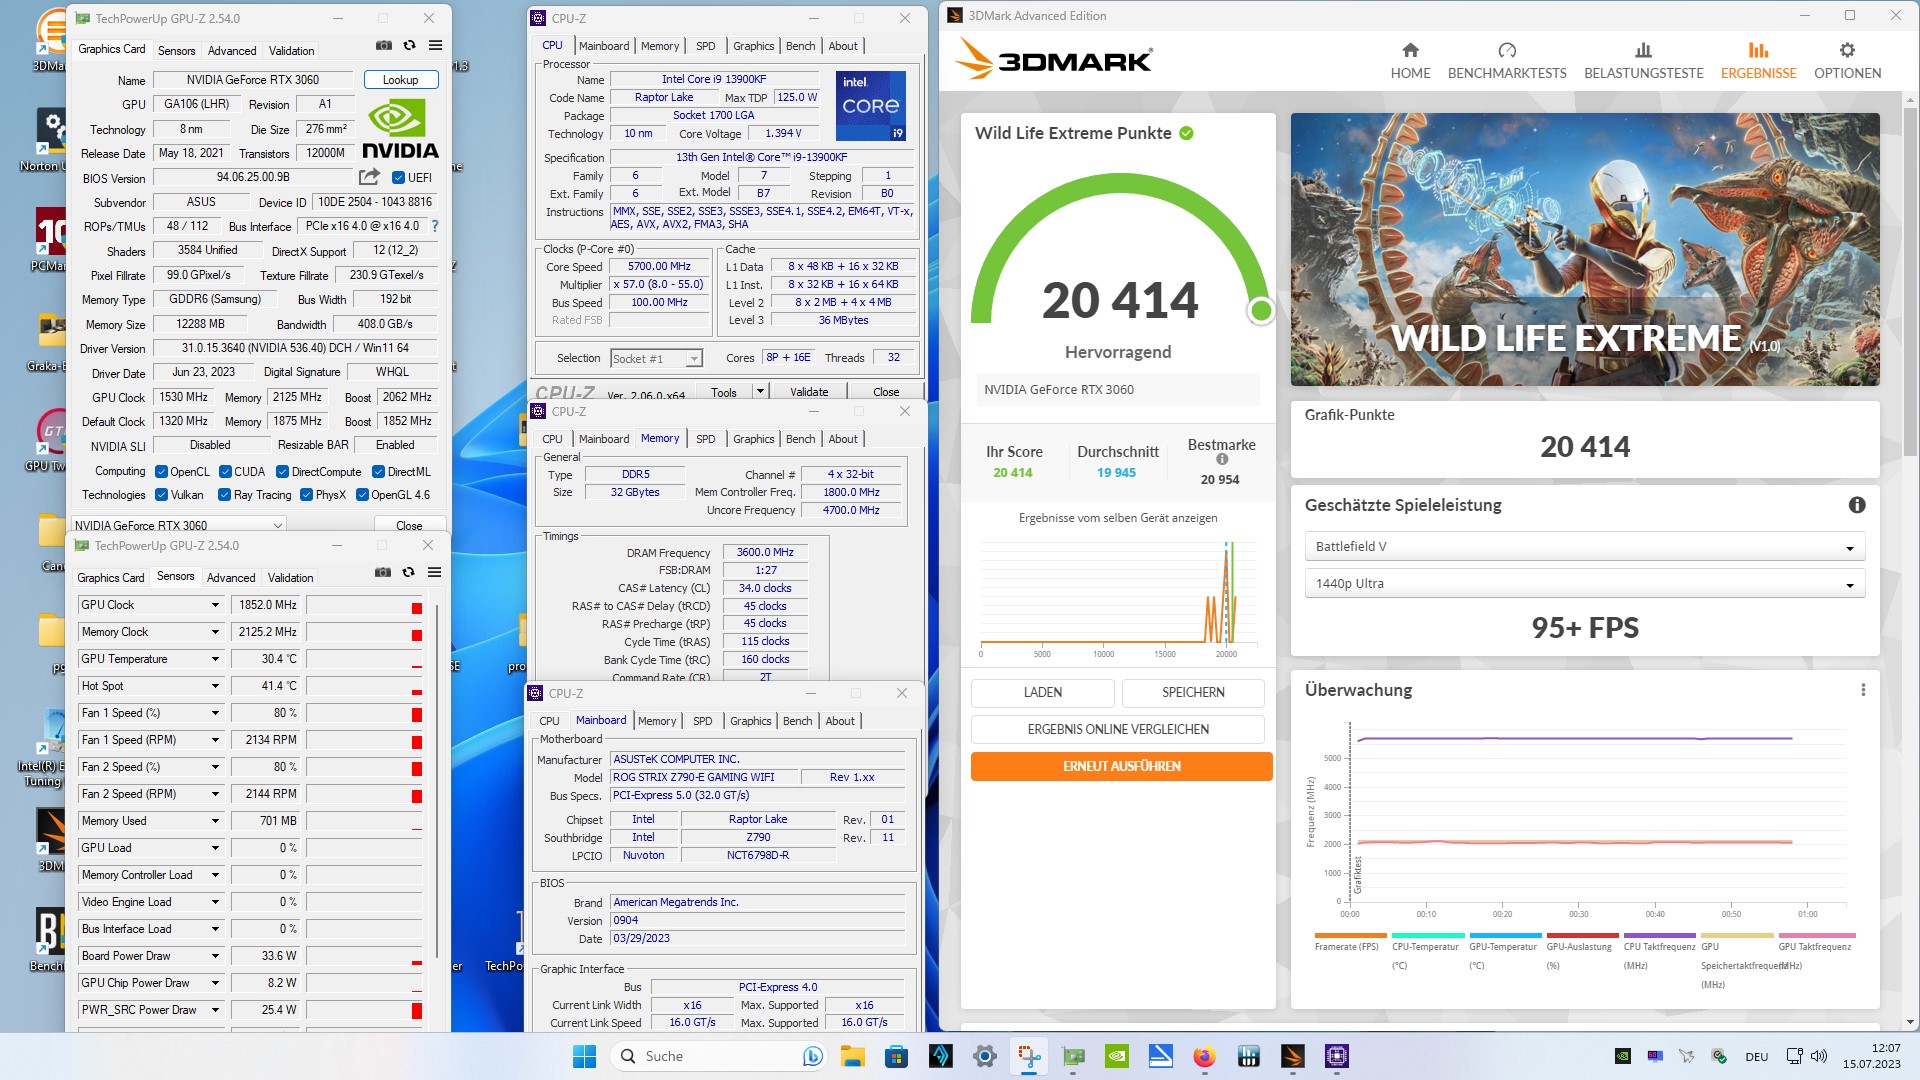Viewport: 1920px width, 1080px height.
Task: Open CPU-Z Tools dropdown arrow
Action: (x=760, y=392)
